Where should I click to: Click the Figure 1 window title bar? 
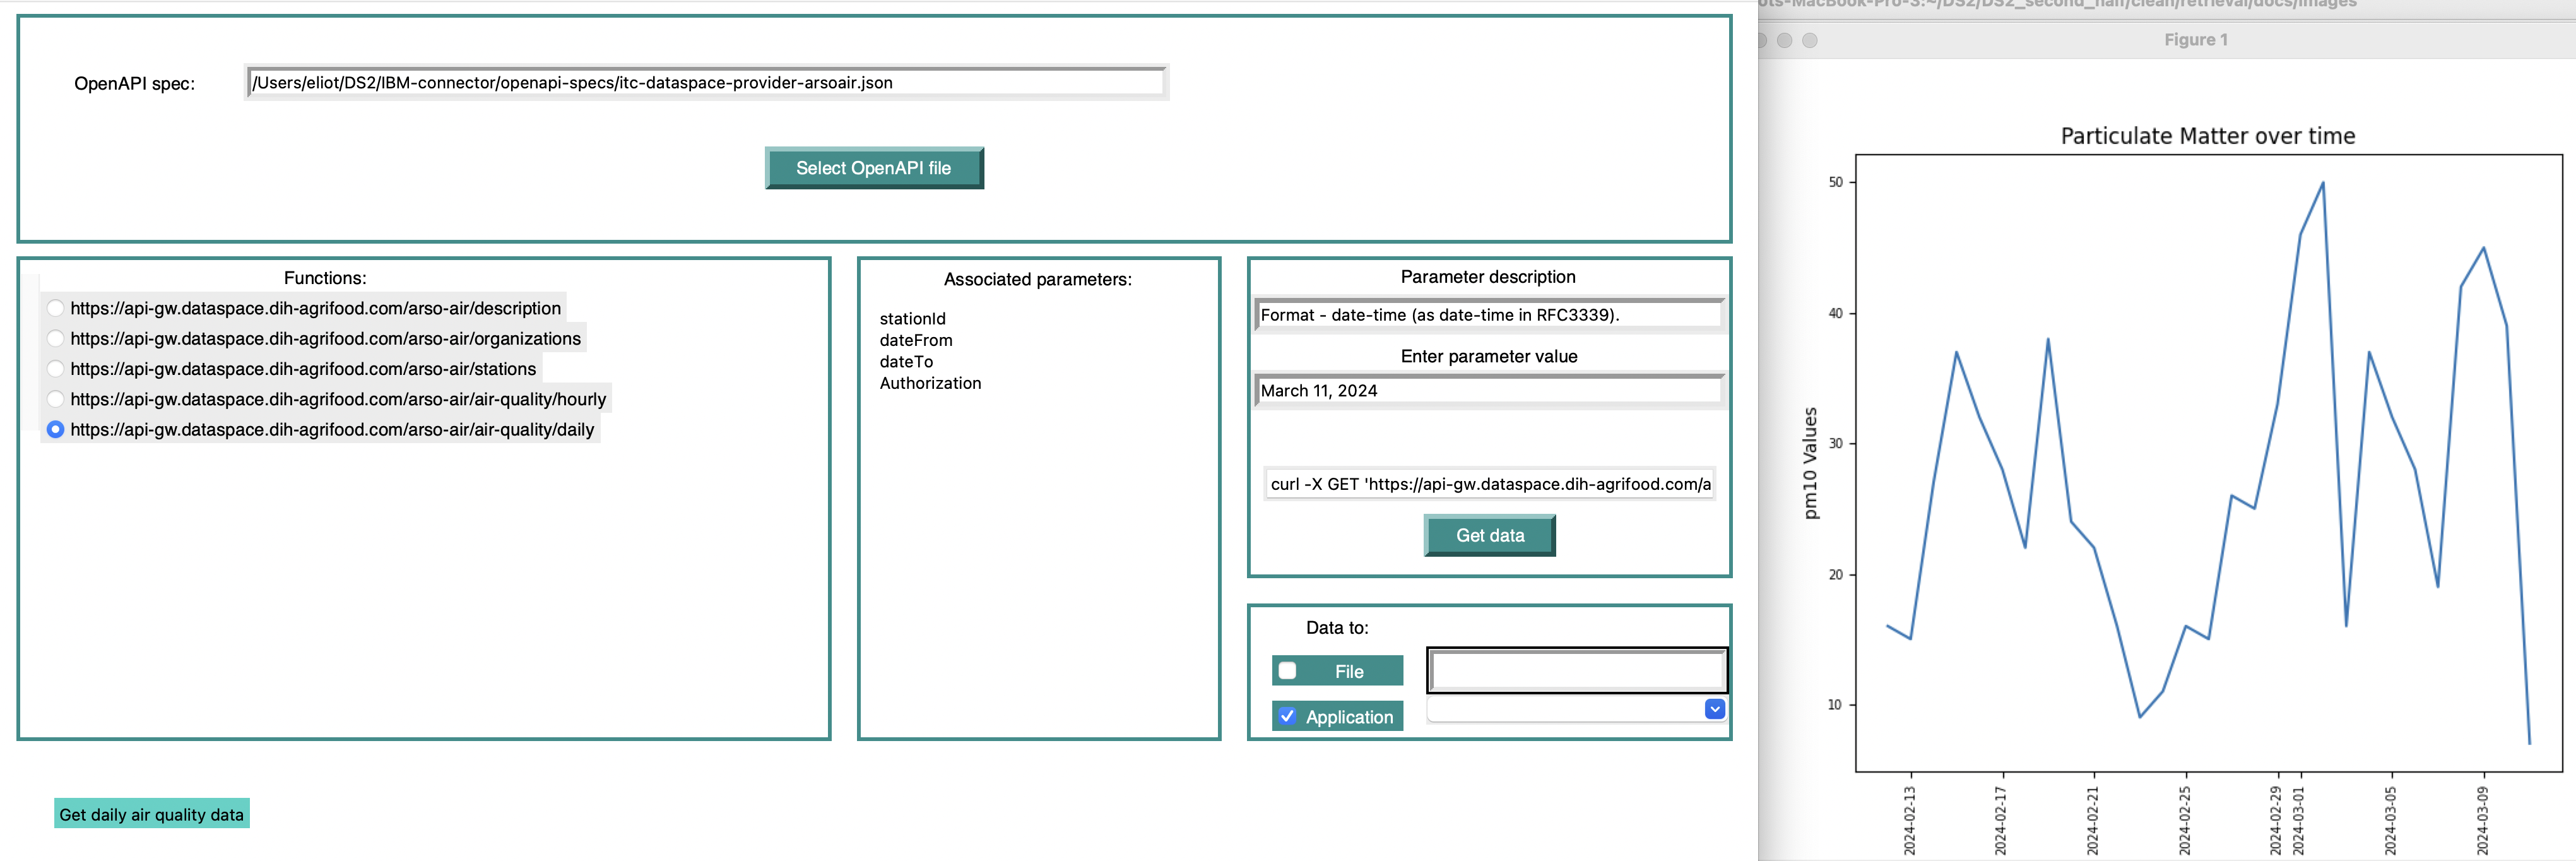click(x=2195, y=40)
